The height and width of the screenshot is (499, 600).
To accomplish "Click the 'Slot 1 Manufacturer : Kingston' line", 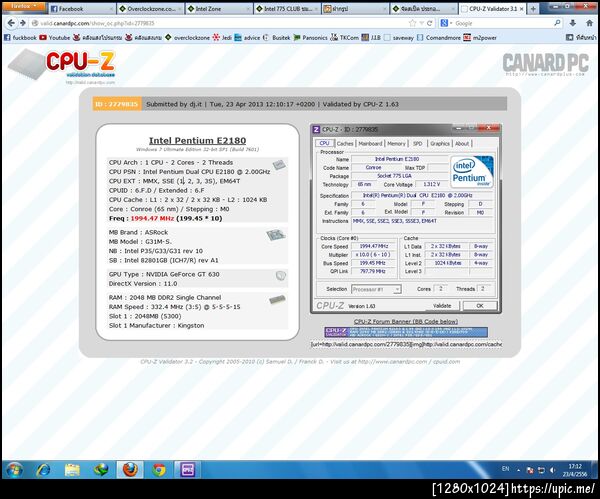I will 157,326.
